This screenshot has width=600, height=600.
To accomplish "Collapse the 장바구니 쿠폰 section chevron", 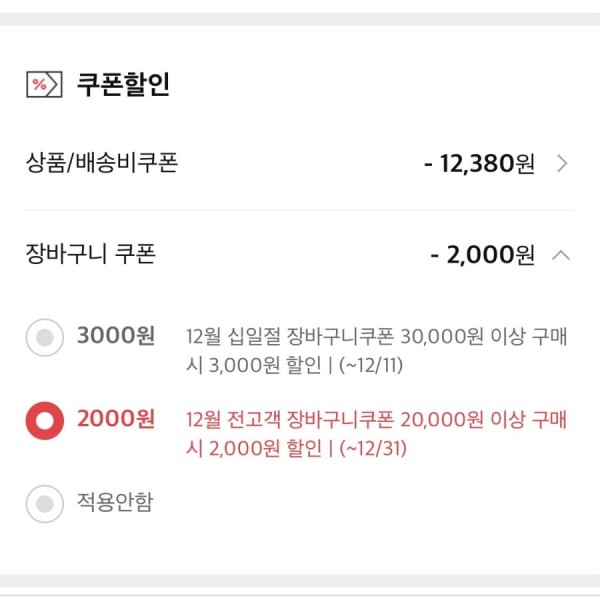I will click(561, 255).
